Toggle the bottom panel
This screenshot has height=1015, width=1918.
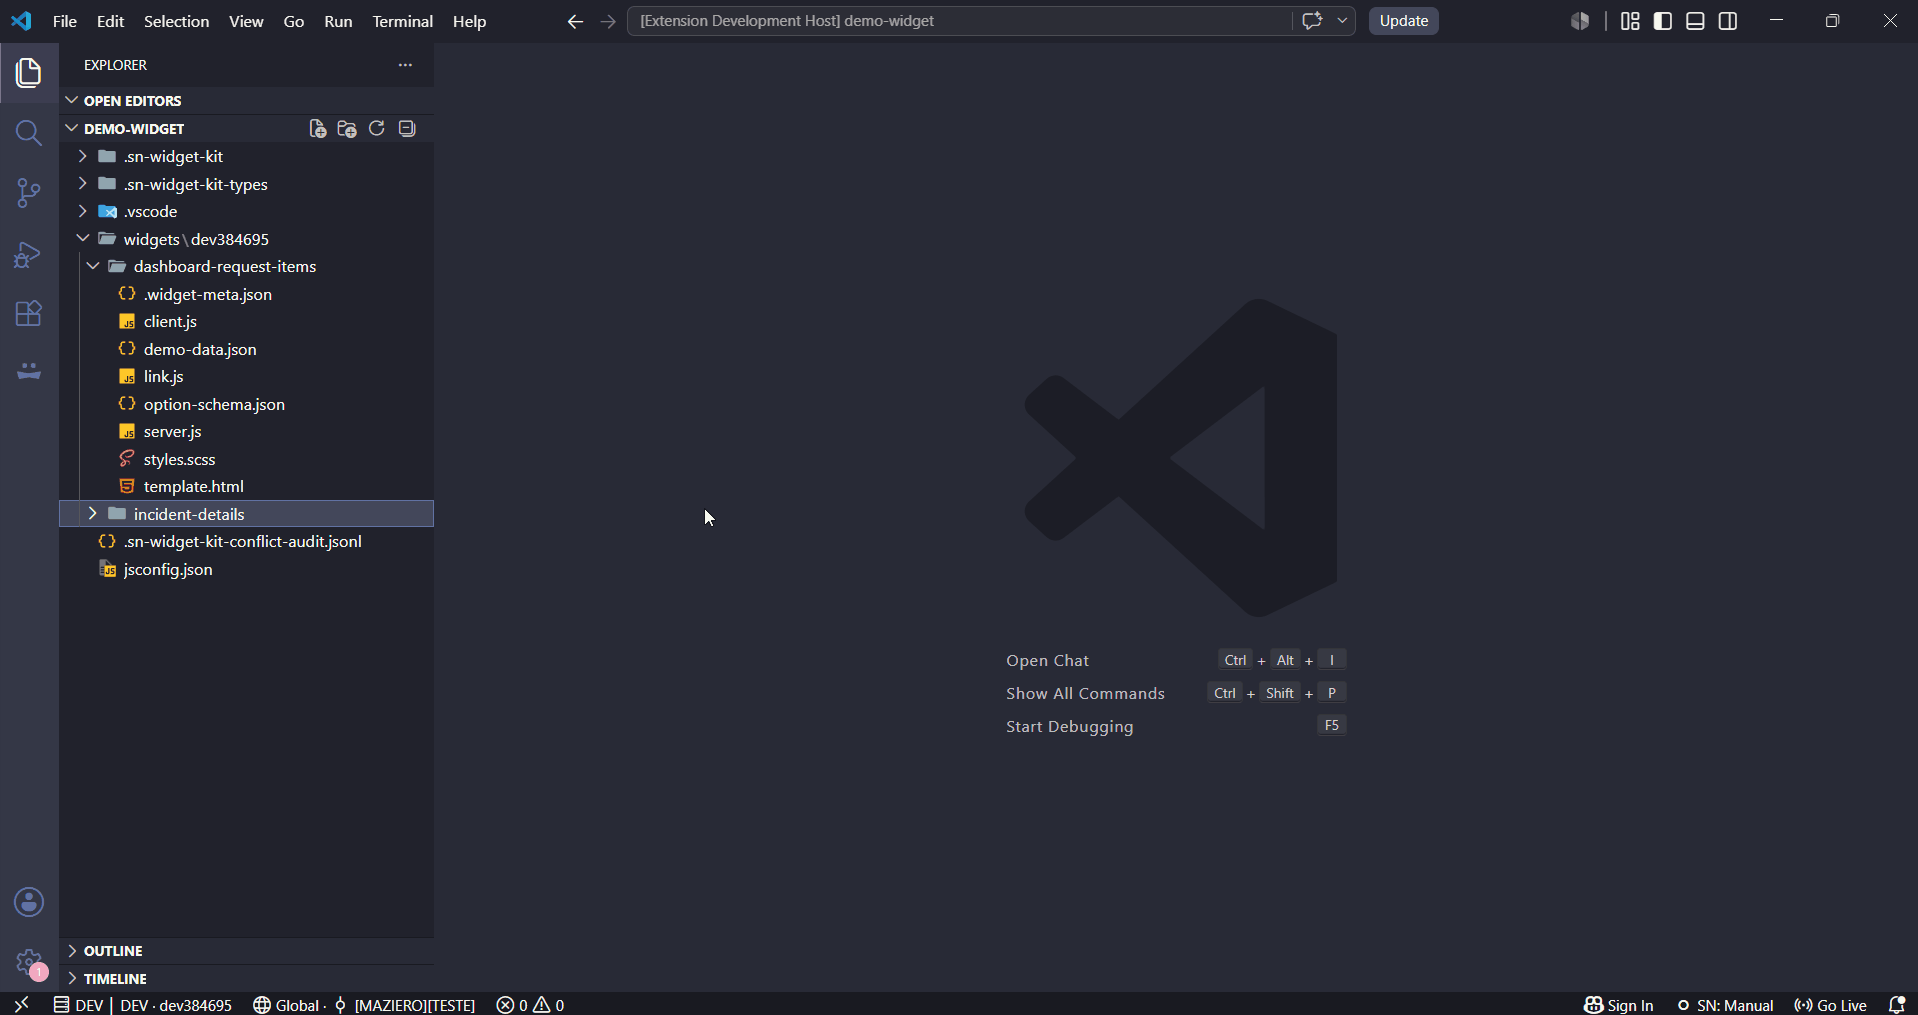click(1695, 21)
